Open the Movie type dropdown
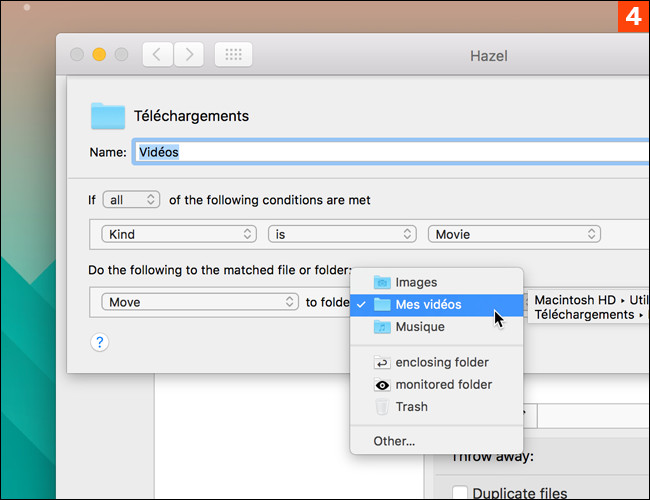650x500 pixels. tap(514, 234)
